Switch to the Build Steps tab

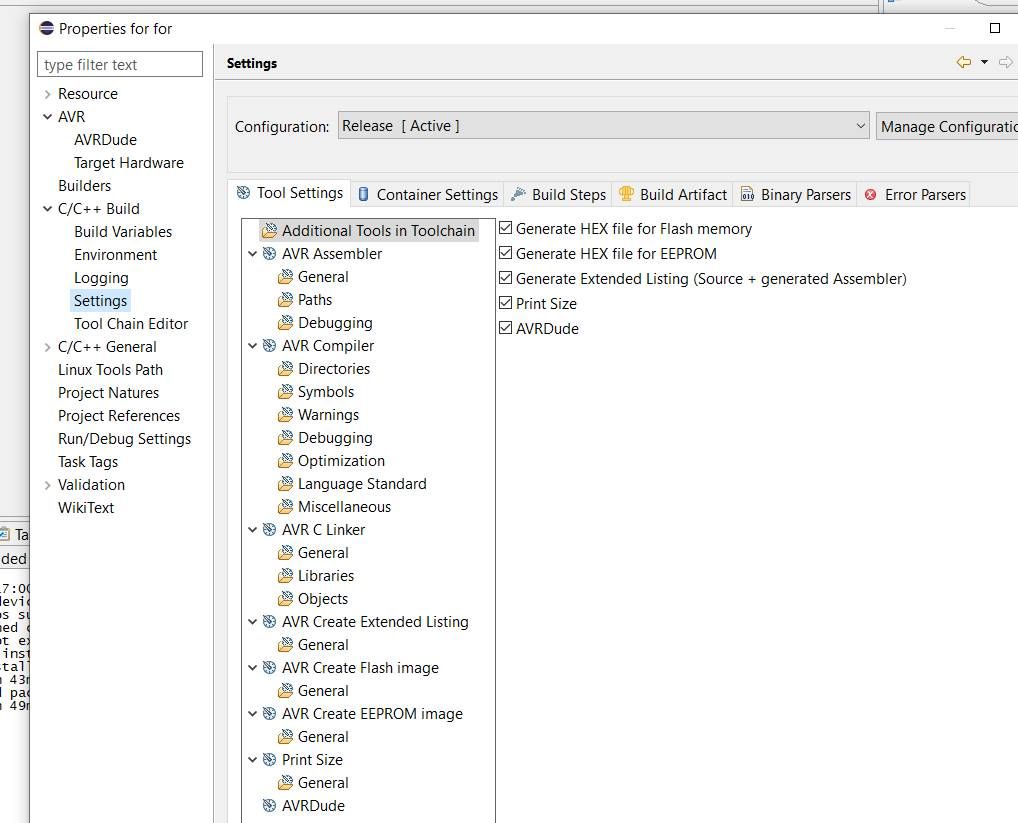click(559, 195)
